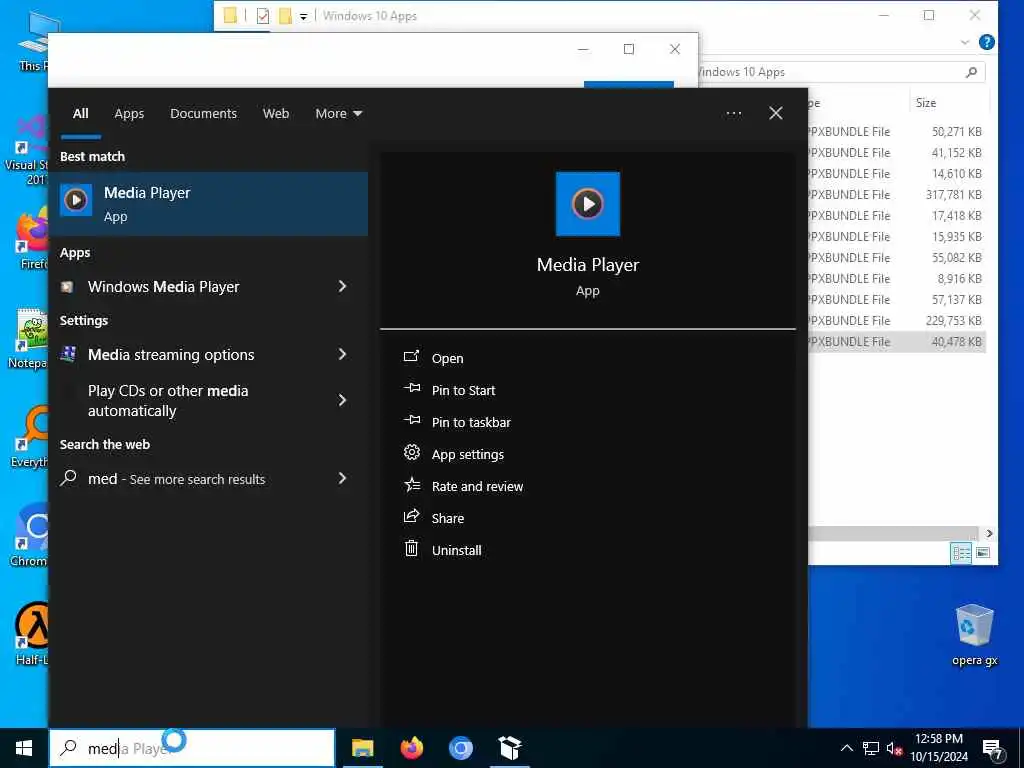Click Explorer search box magnifier

pos(971,72)
